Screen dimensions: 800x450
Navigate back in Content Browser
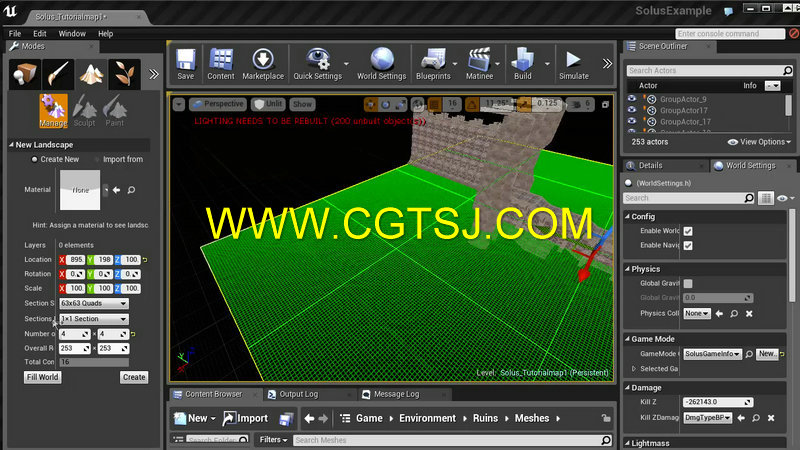(x=309, y=418)
